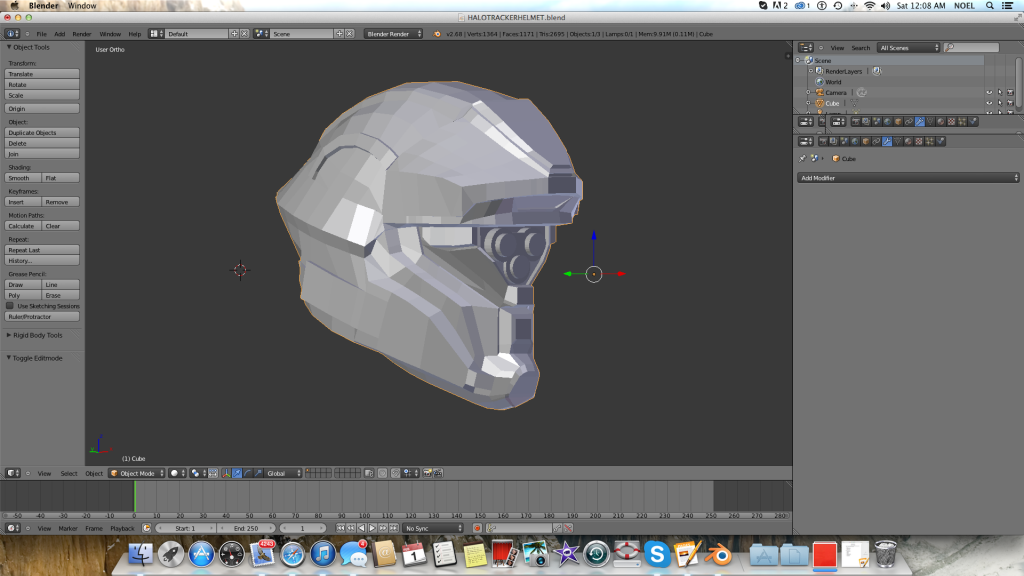The width and height of the screenshot is (1024, 576).
Task: Click the Repeat Last button
Action: pyautogui.click(x=42, y=249)
